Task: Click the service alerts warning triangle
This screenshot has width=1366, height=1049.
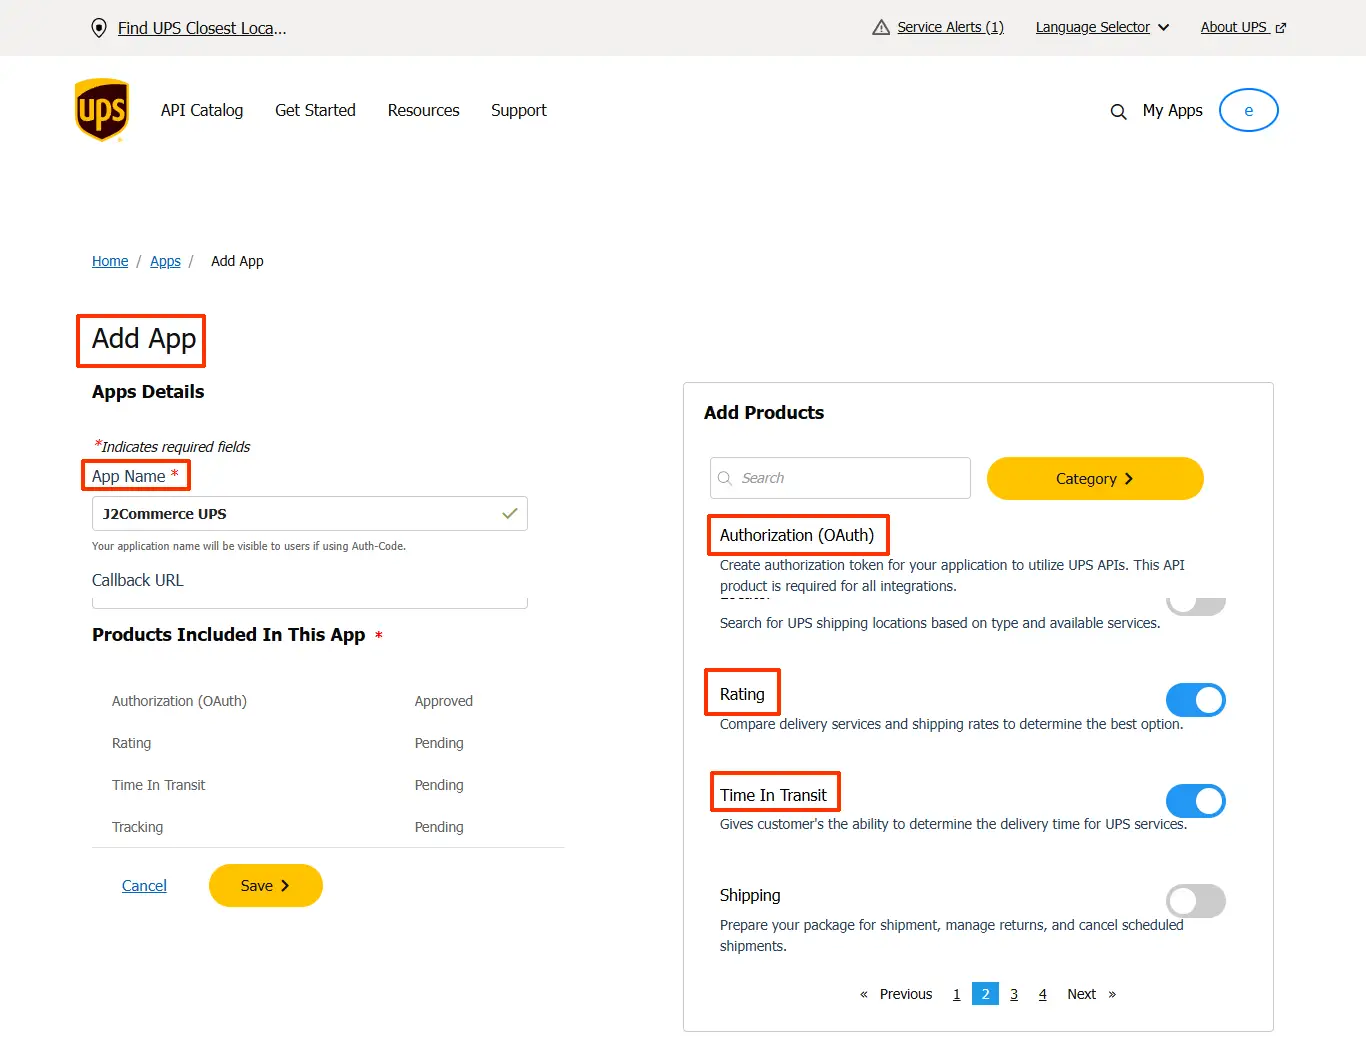Action: click(x=881, y=27)
